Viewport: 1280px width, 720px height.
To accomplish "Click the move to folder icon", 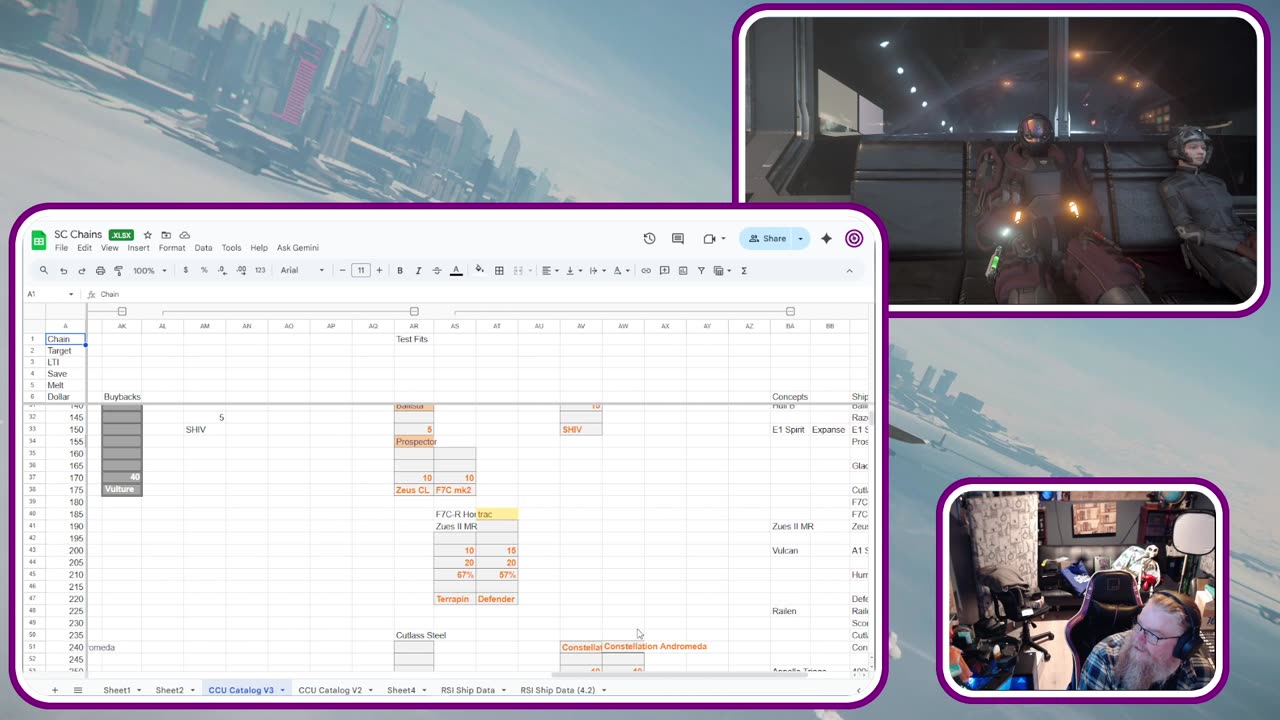I will pyautogui.click(x=166, y=235).
